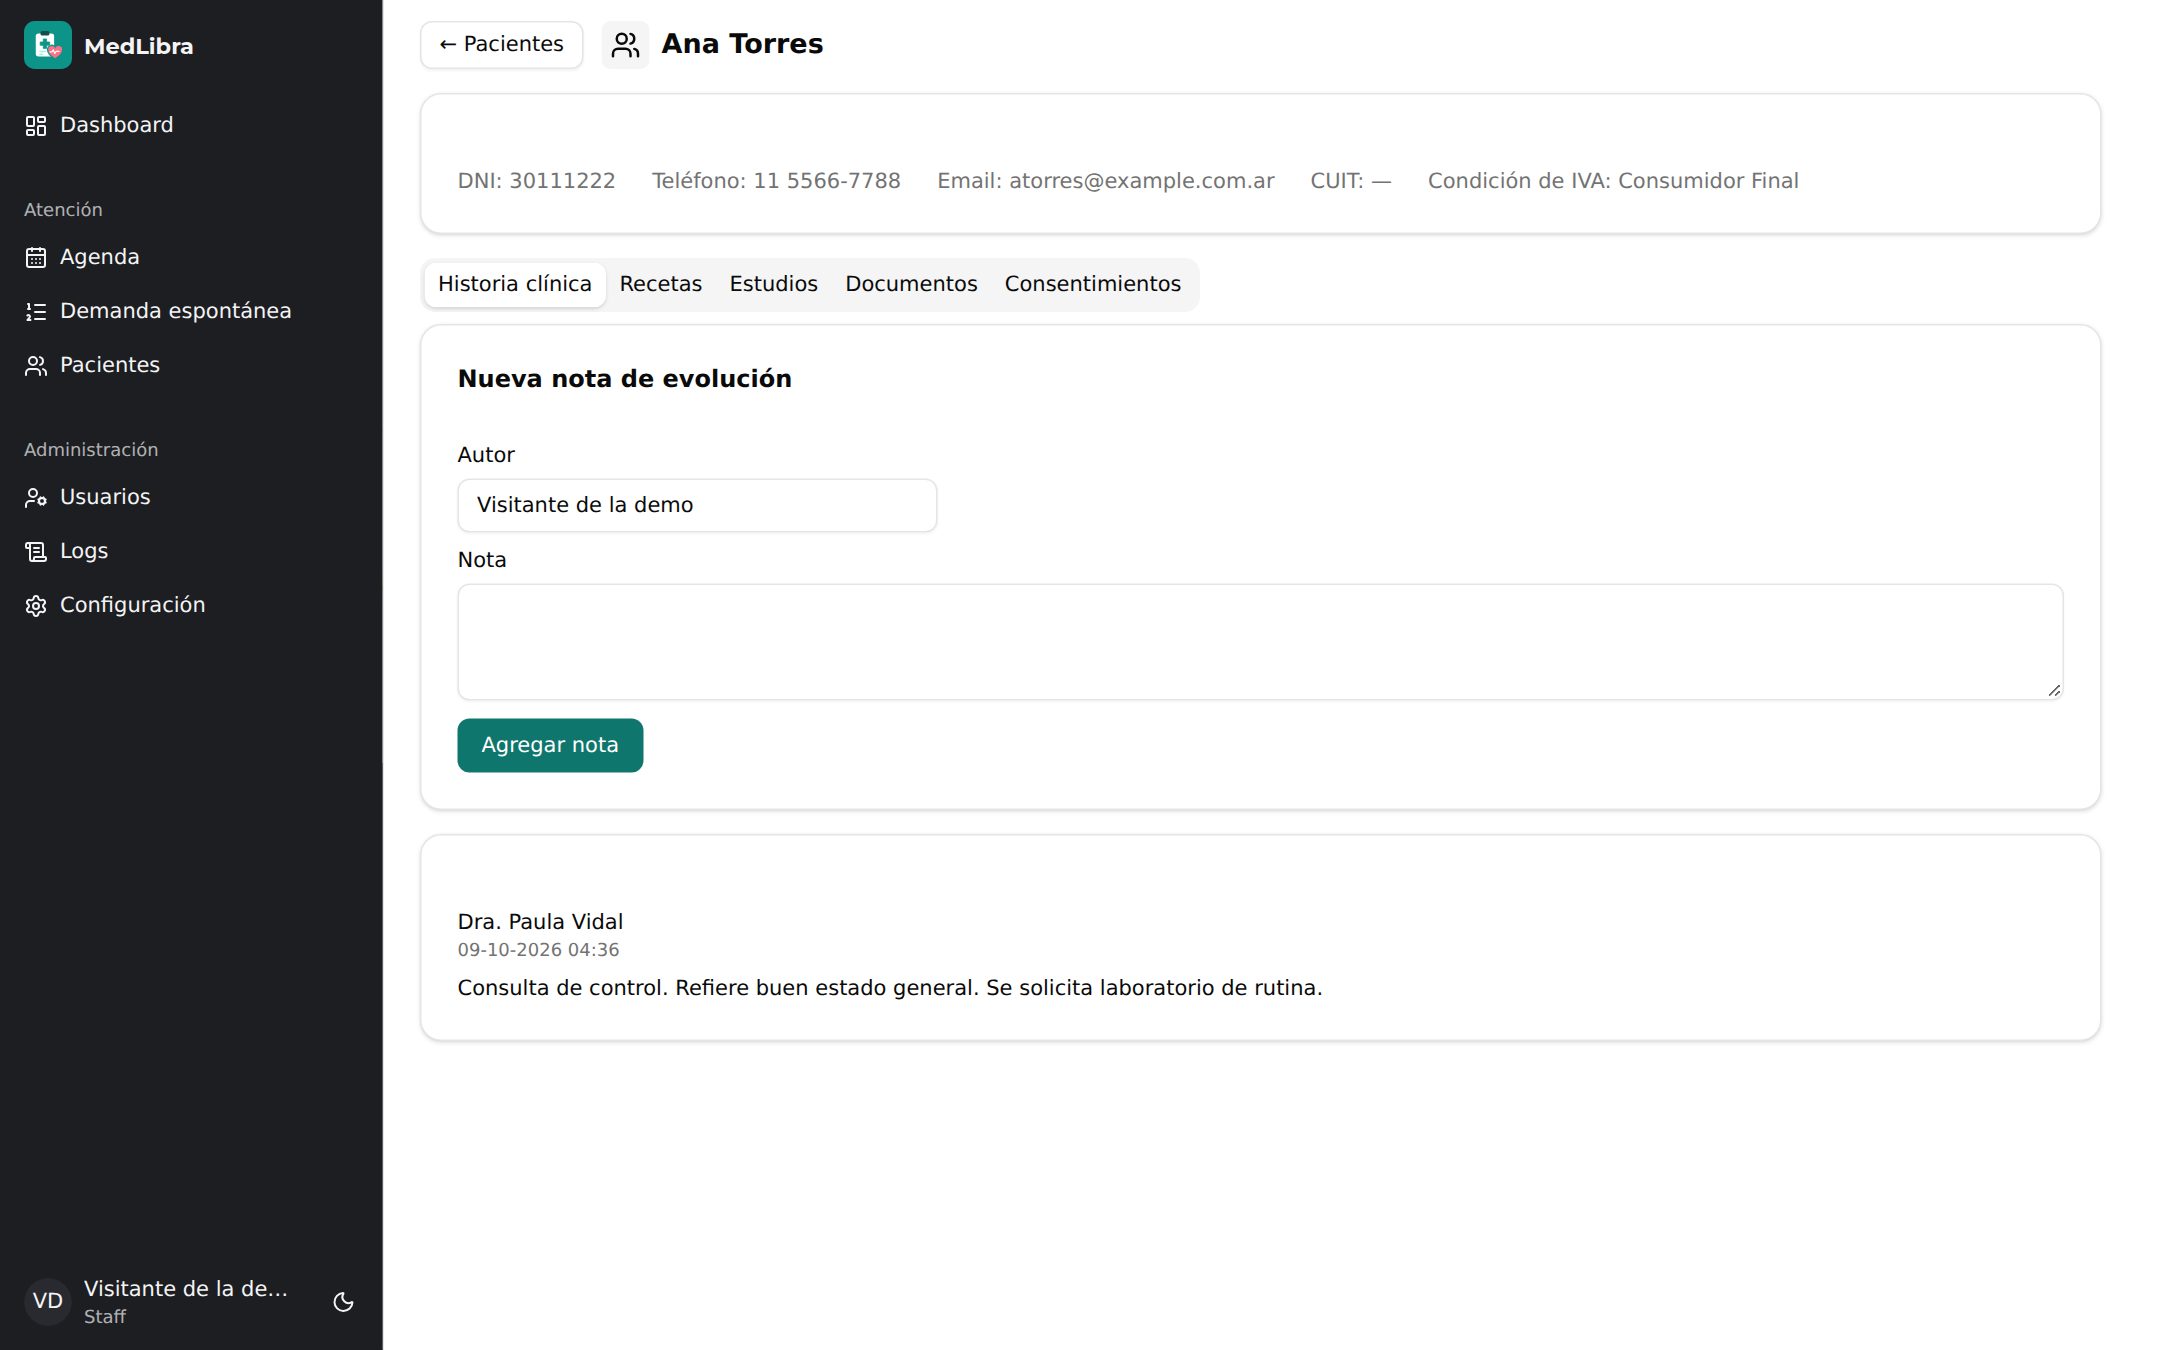
Task: Open Demanda espontánea list
Action: [x=190, y=311]
